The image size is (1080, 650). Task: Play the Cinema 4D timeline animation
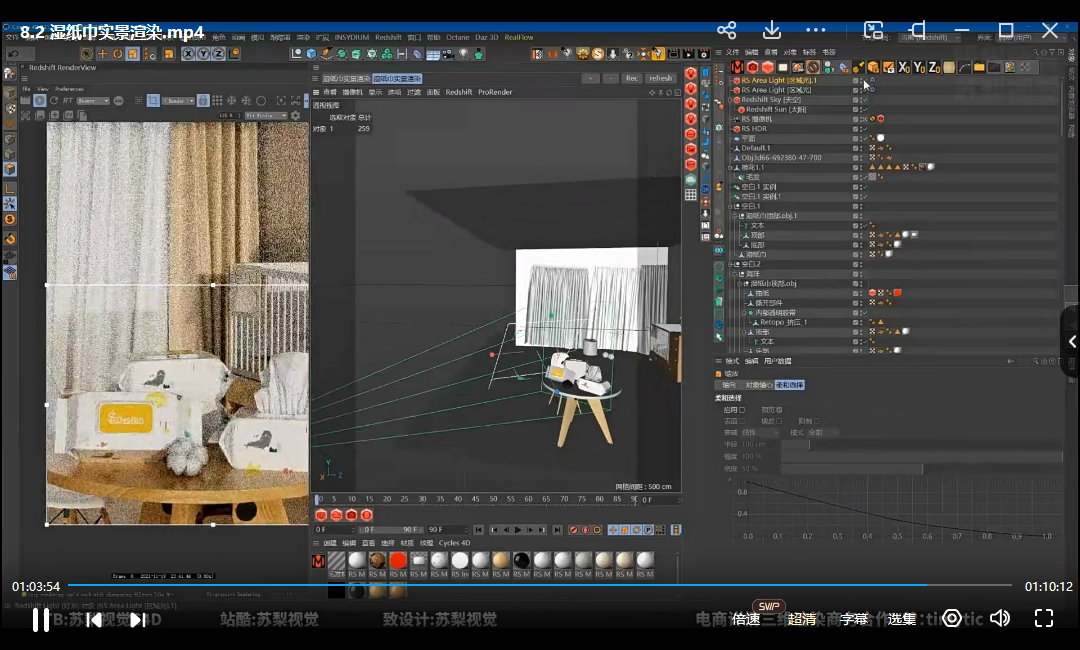tap(518, 530)
